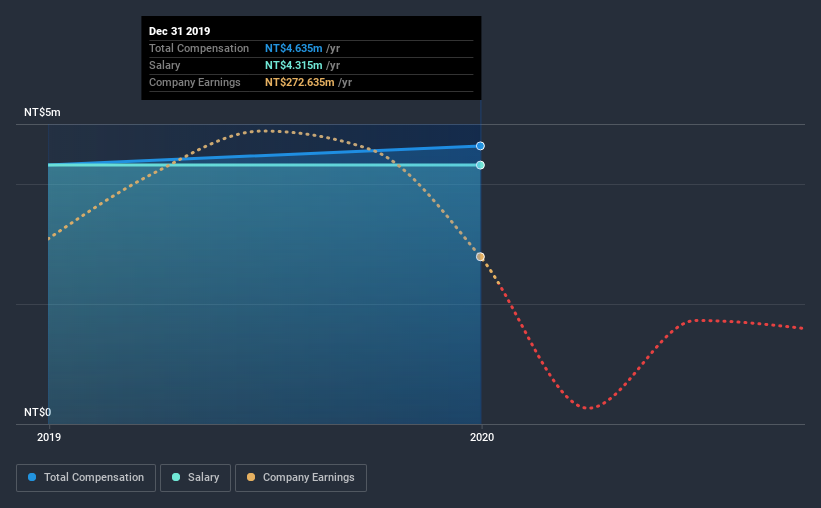Screen dimensions: 821x508
Task: Click the Salary tooltip row label
Action: click(164, 65)
